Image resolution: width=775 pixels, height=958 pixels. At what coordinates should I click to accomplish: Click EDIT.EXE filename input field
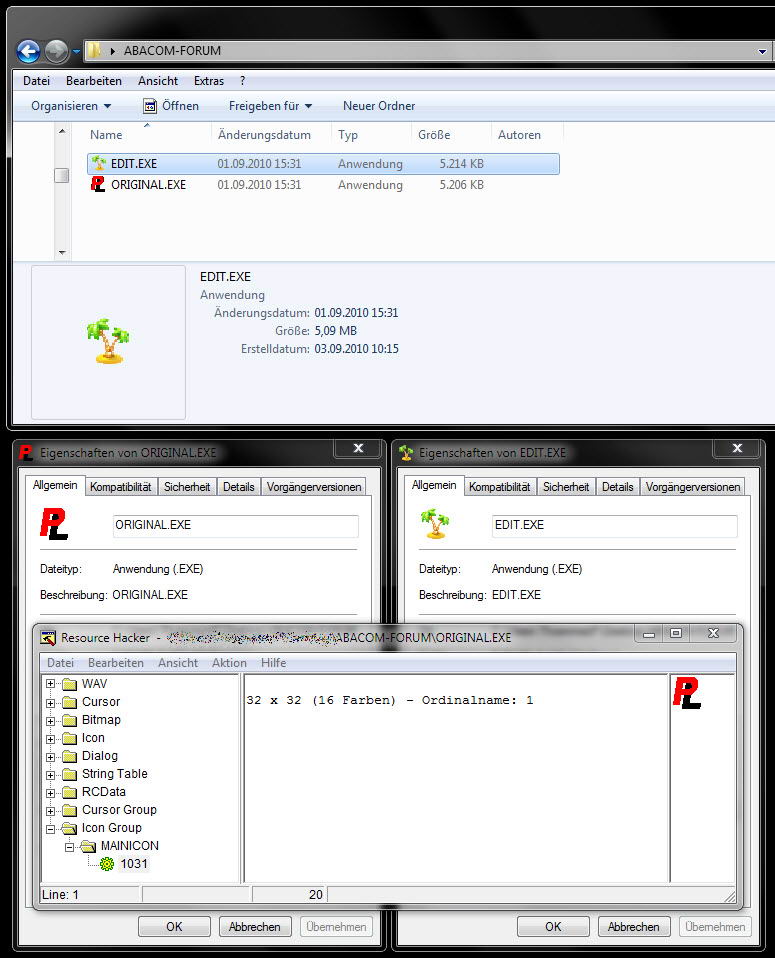(614, 526)
